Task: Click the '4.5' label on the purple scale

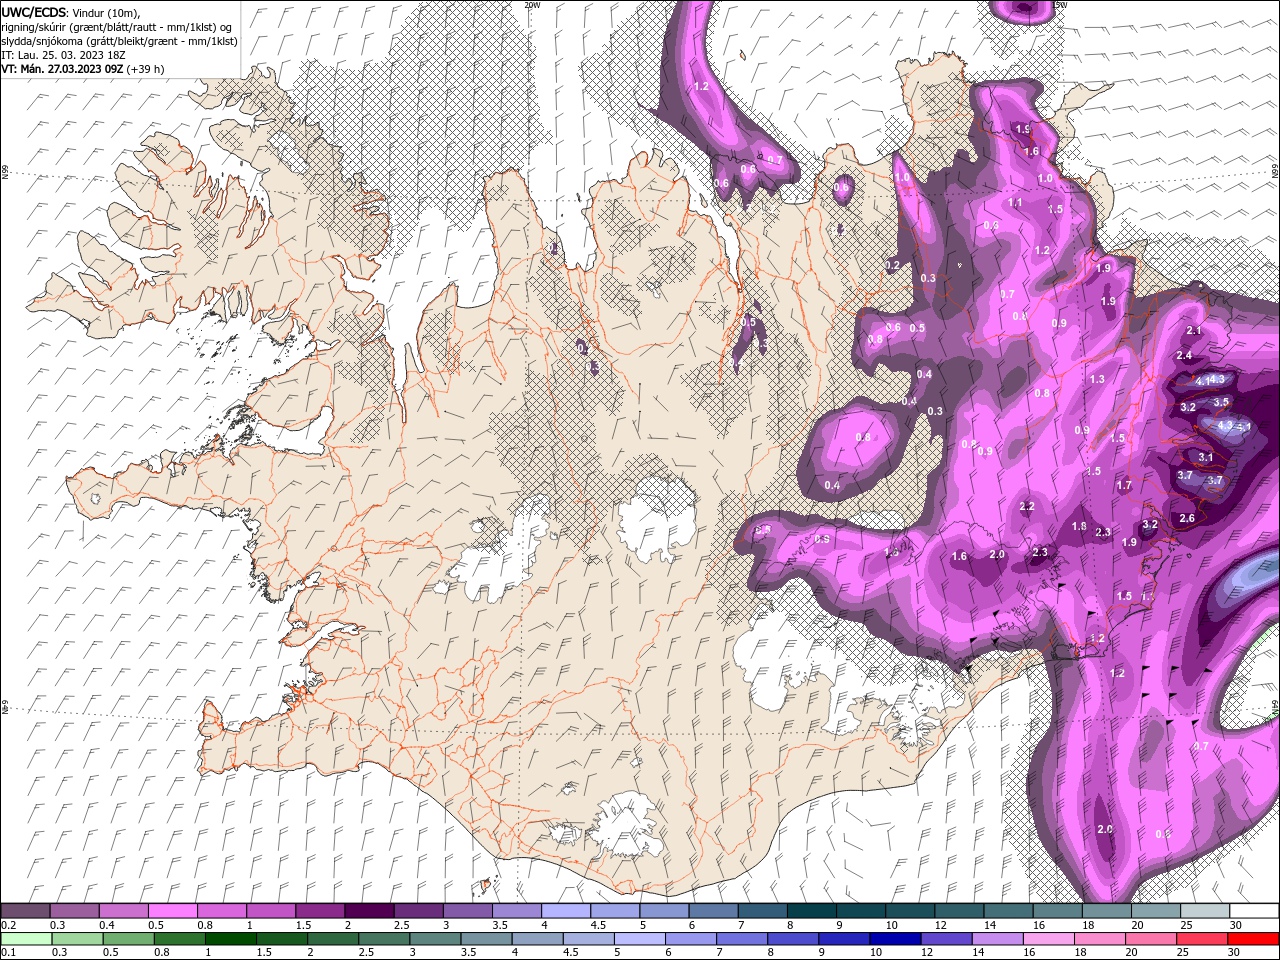Action: point(597,925)
